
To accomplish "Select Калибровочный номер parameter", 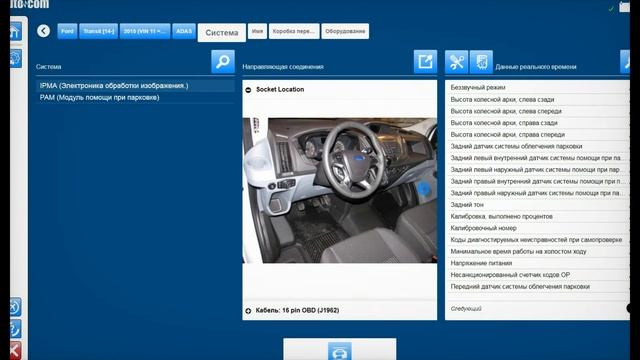I will point(537,228).
